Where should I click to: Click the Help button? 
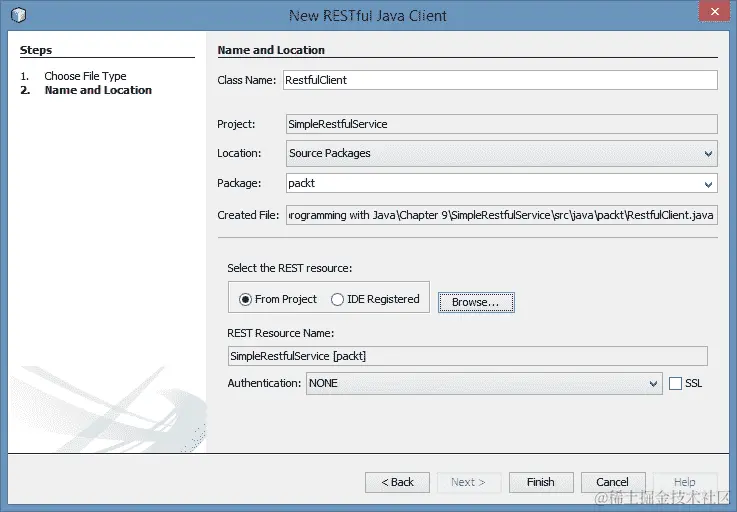[685, 482]
